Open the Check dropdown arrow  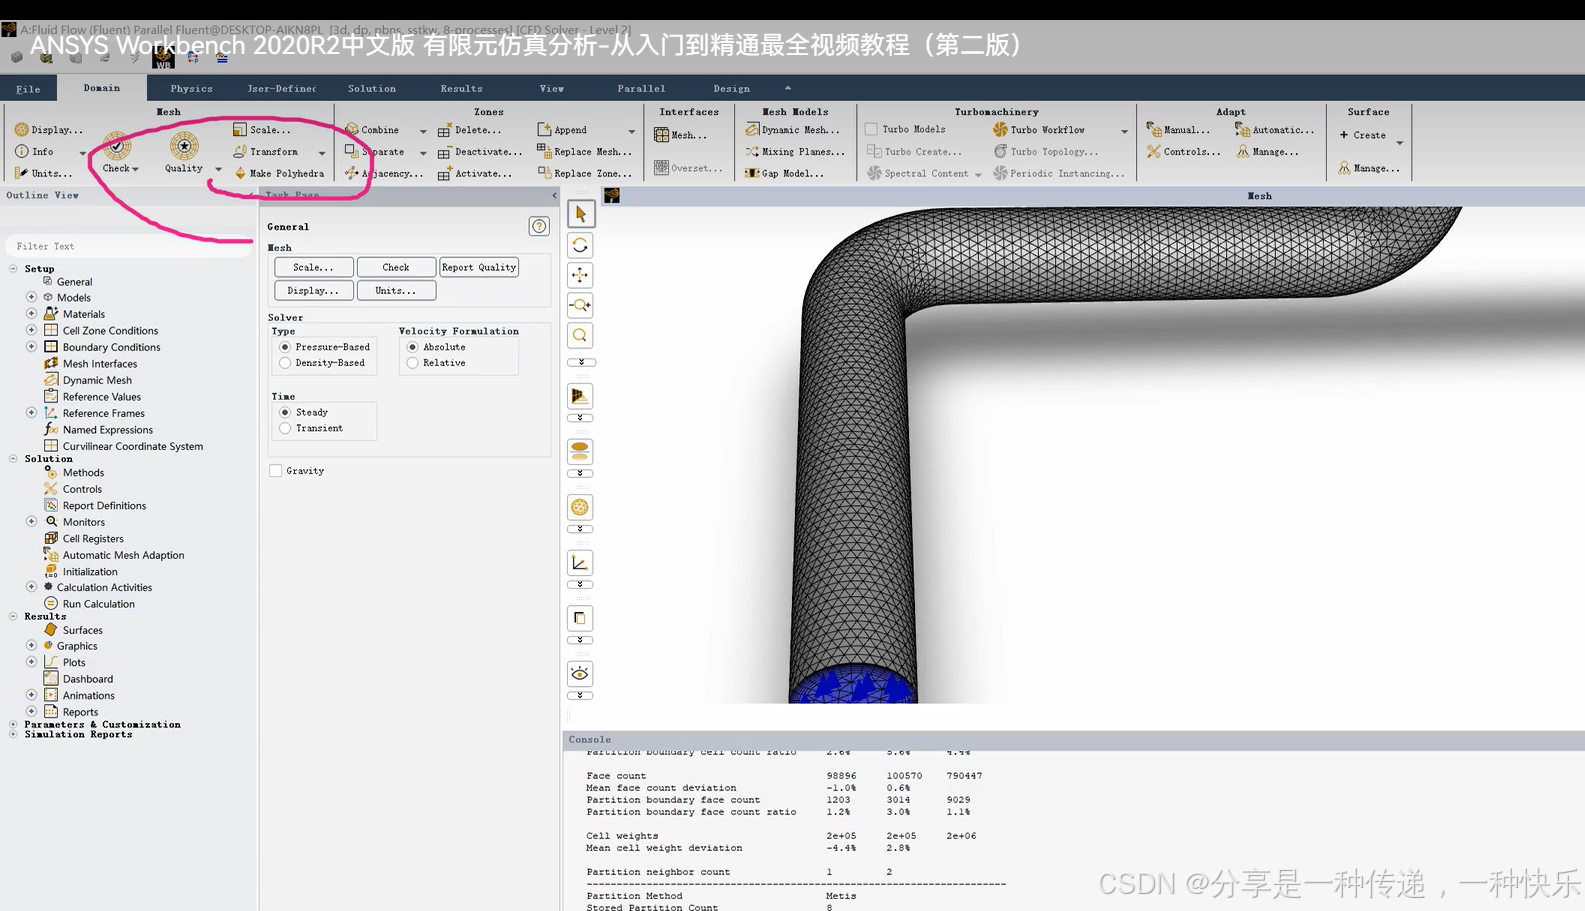tap(135, 169)
